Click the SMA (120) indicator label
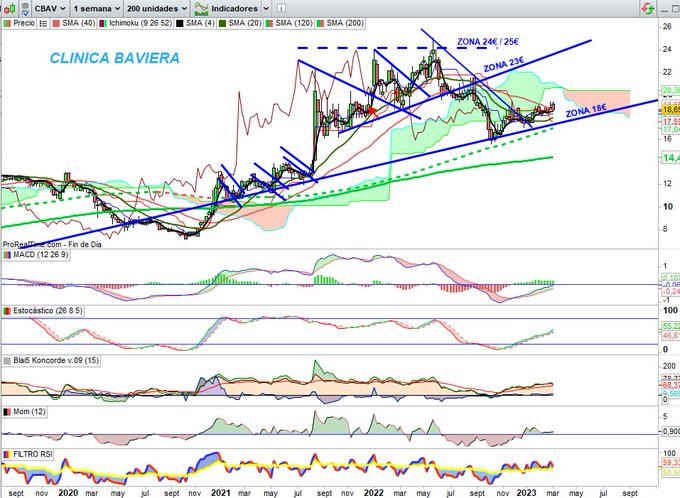Viewport: 680px width, 498px height. 294,23
